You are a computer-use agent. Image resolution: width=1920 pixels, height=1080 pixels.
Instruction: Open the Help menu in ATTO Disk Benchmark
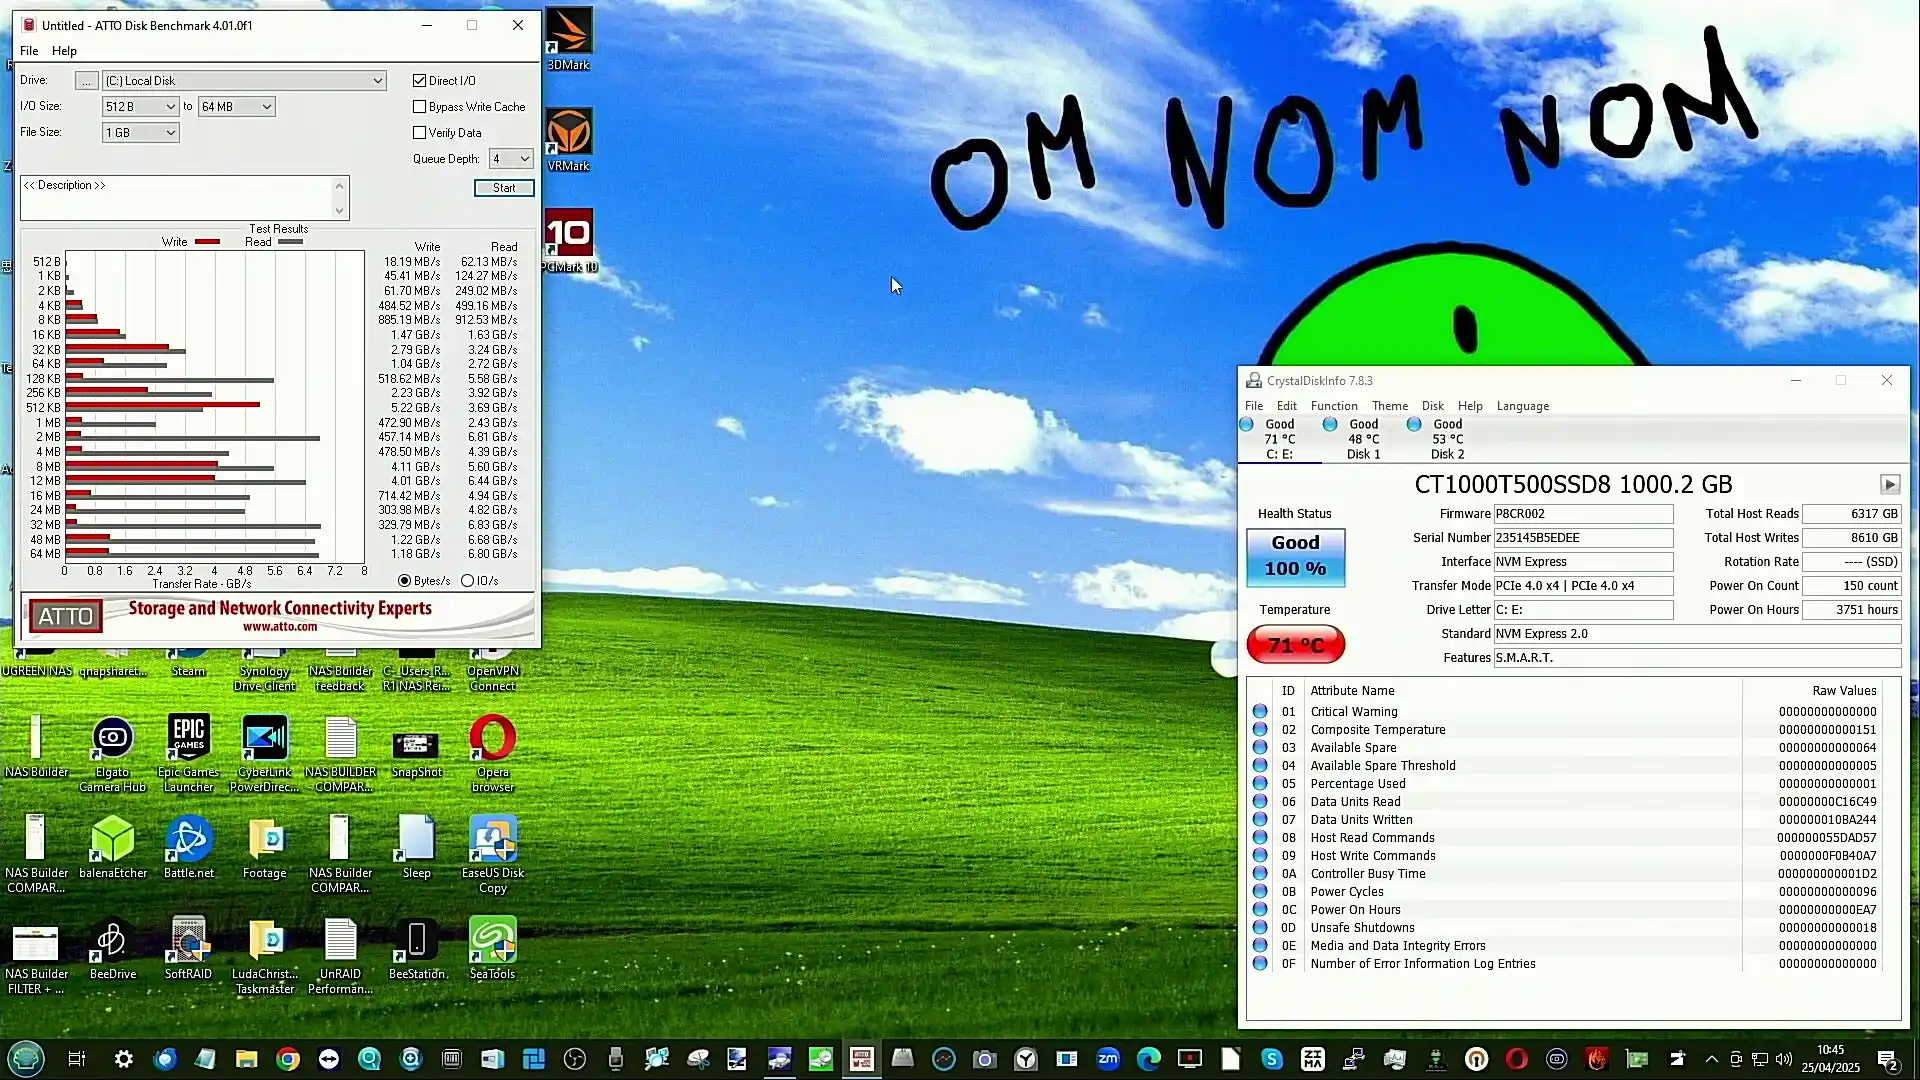(64, 51)
